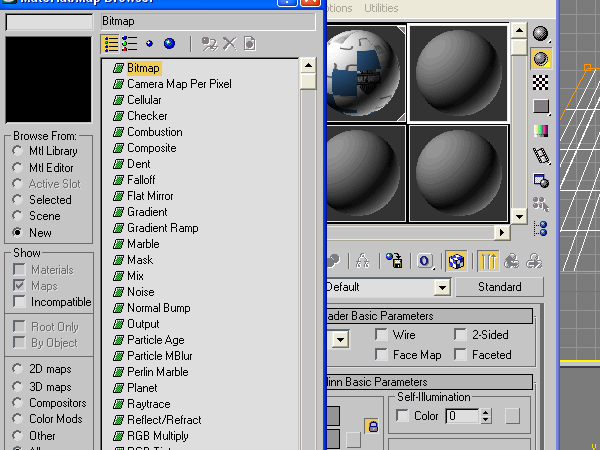Click Make Preview film strip icon

click(x=541, y=156)
